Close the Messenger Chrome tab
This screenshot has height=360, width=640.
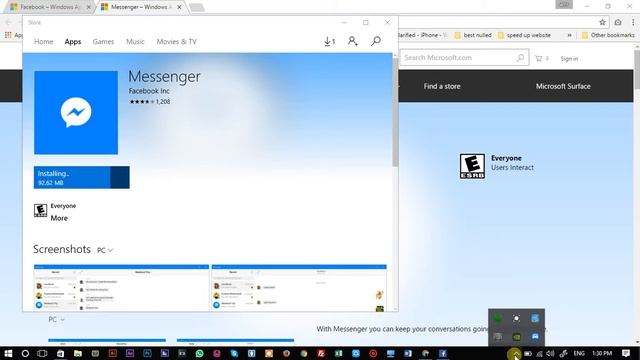point(179,7)
